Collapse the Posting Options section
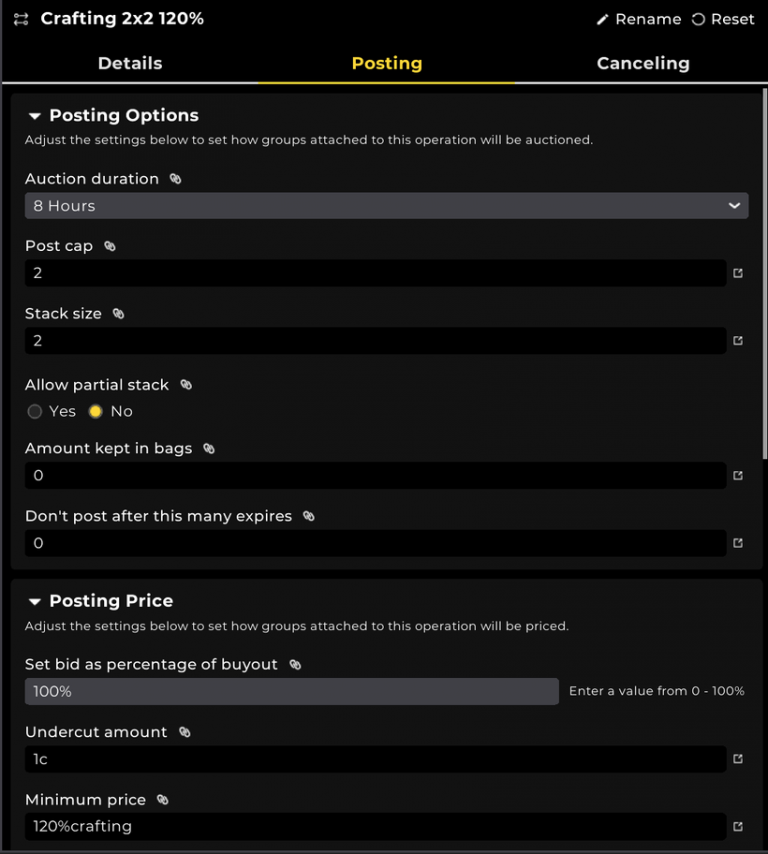 tap(35, 115)
